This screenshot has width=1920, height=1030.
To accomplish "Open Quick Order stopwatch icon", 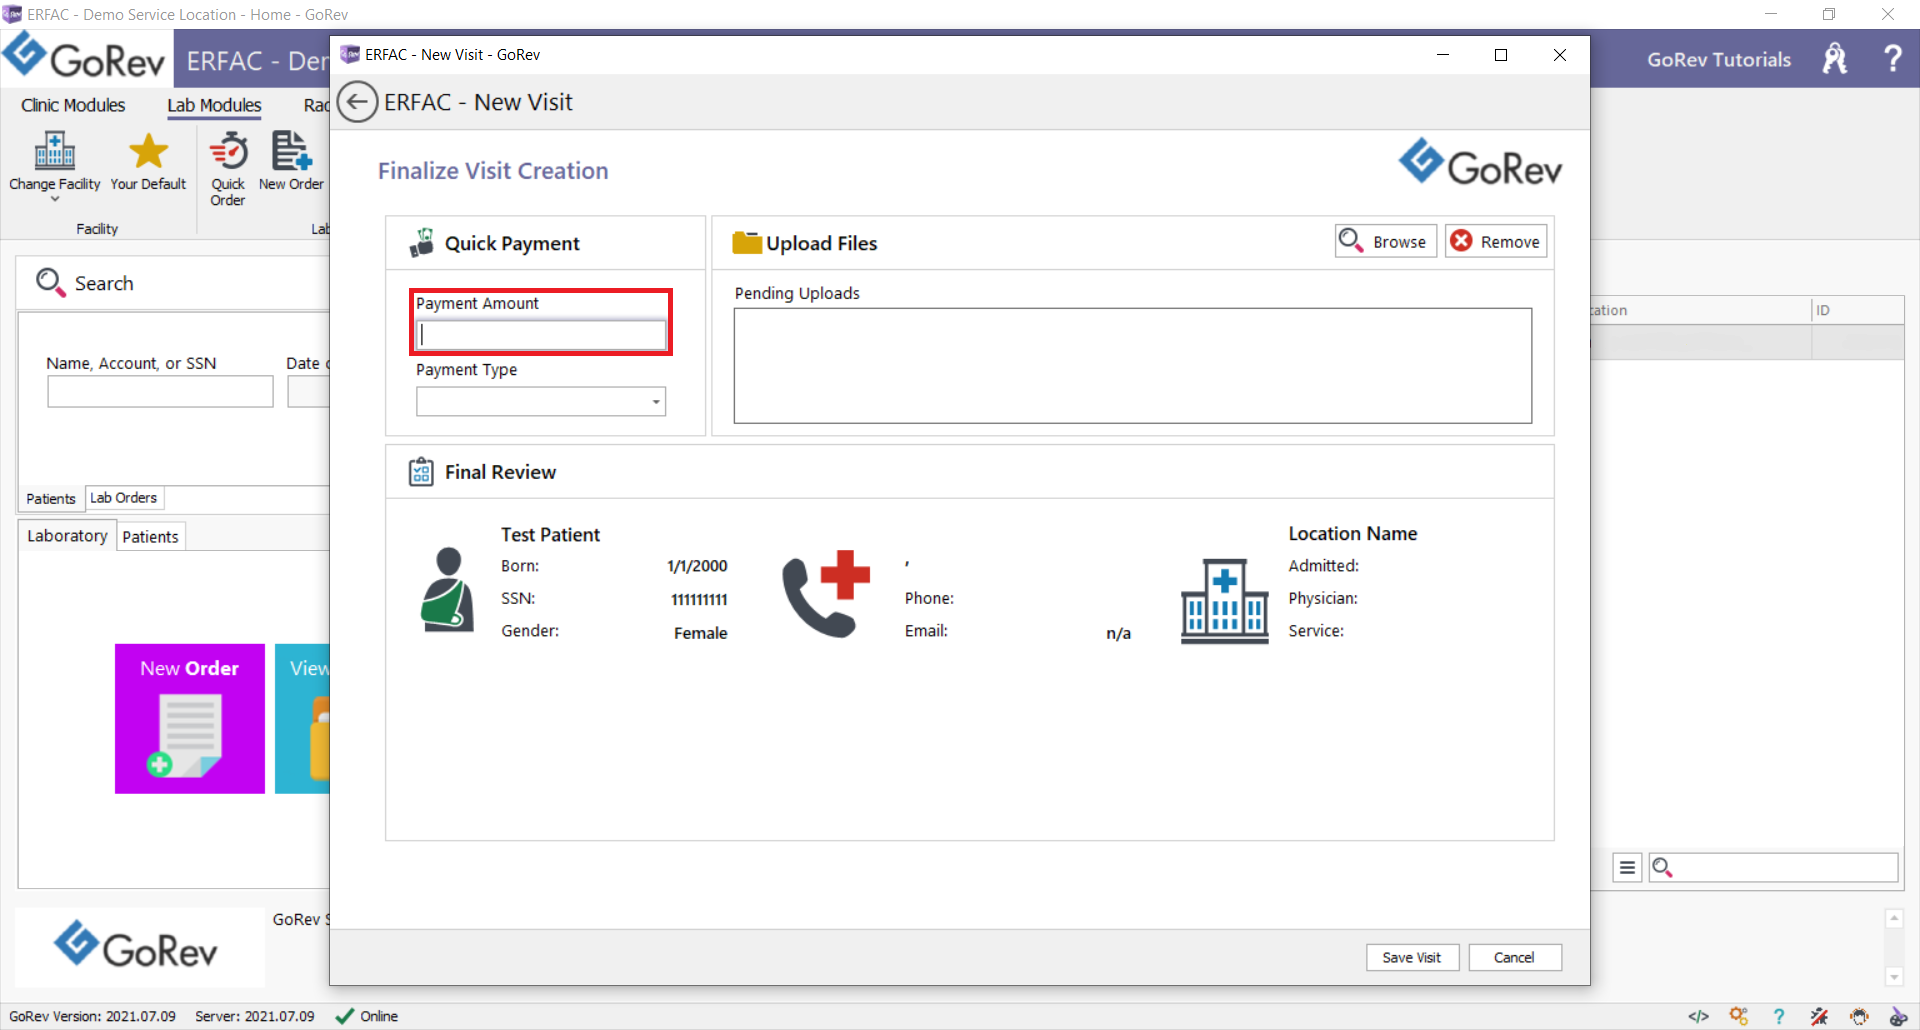I will tap(228, 151).
